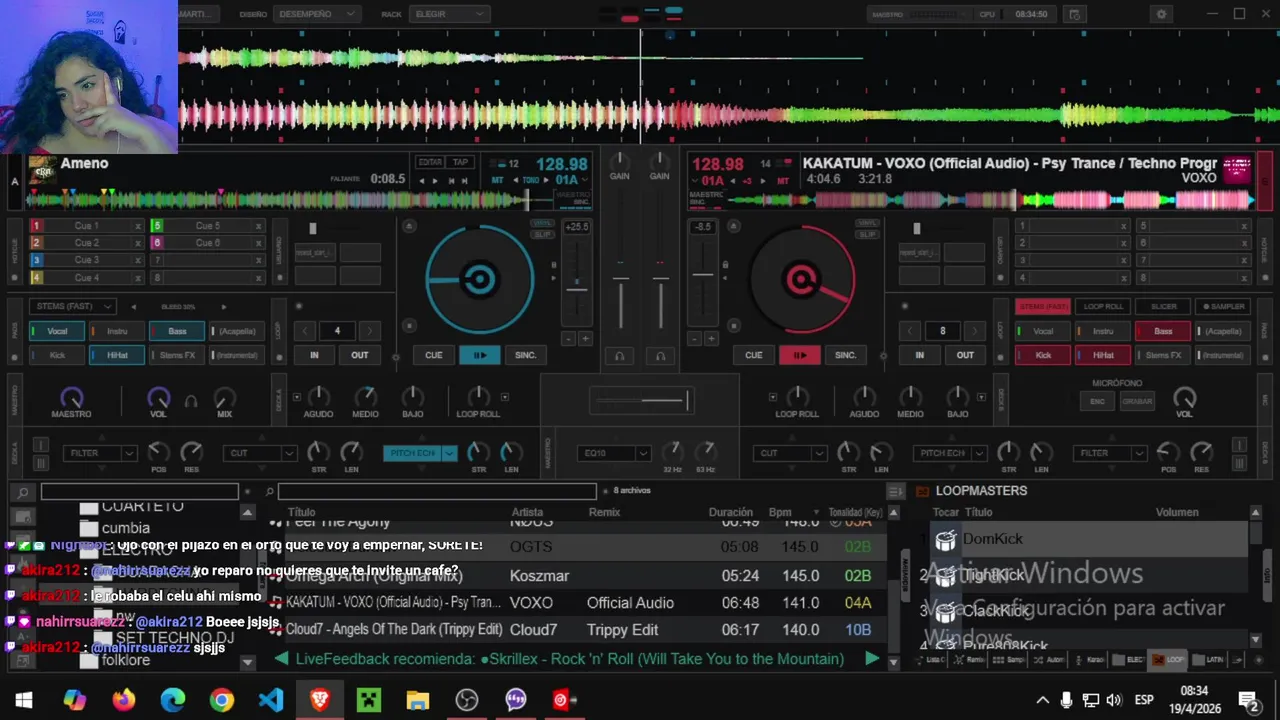This screenshot has width=1280, height=720.
Task: Open Firefox from the taskbar
Action: 124,700
